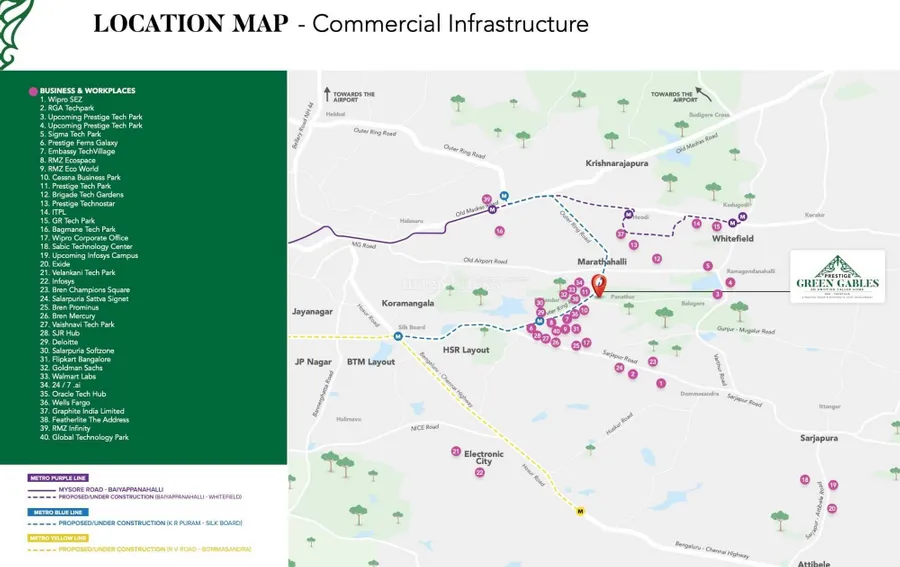Viewport: 900px width, 567px height.
Task: Click the Prestige Green Gables logo box
Action: pos(837,275)
